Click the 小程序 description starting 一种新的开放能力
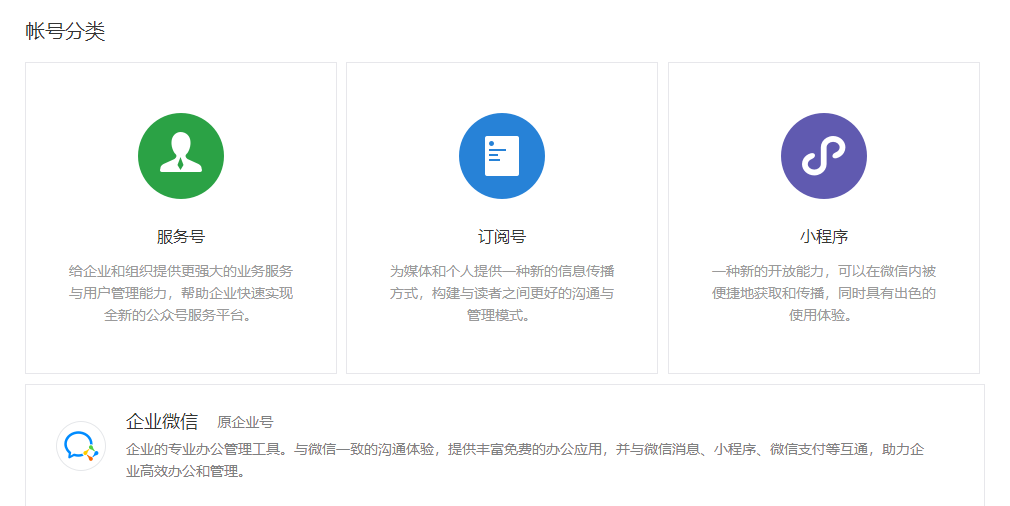The image size is (1010, 506). 824,294
